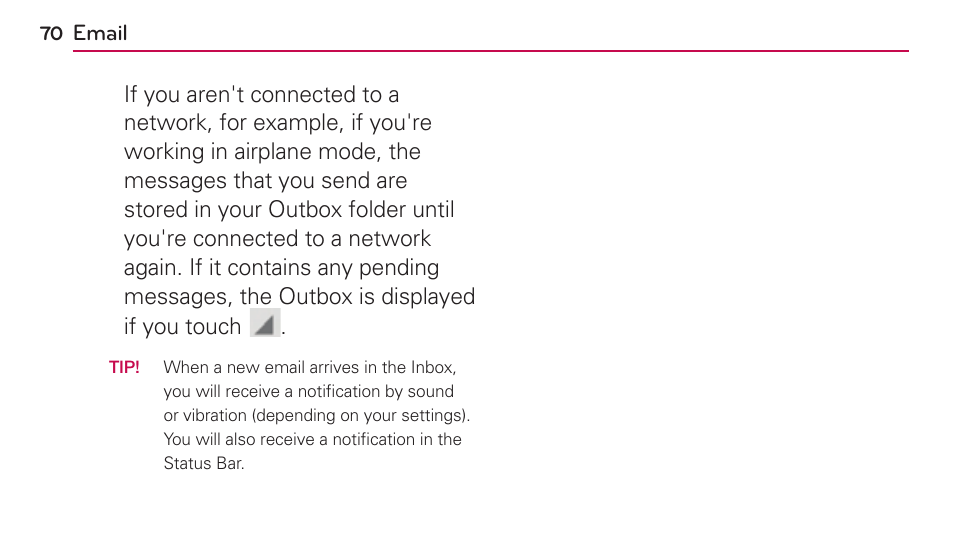Click "When a new email arrives" text
The width and height of the screenshot is (954, 546).
(261, 368)
